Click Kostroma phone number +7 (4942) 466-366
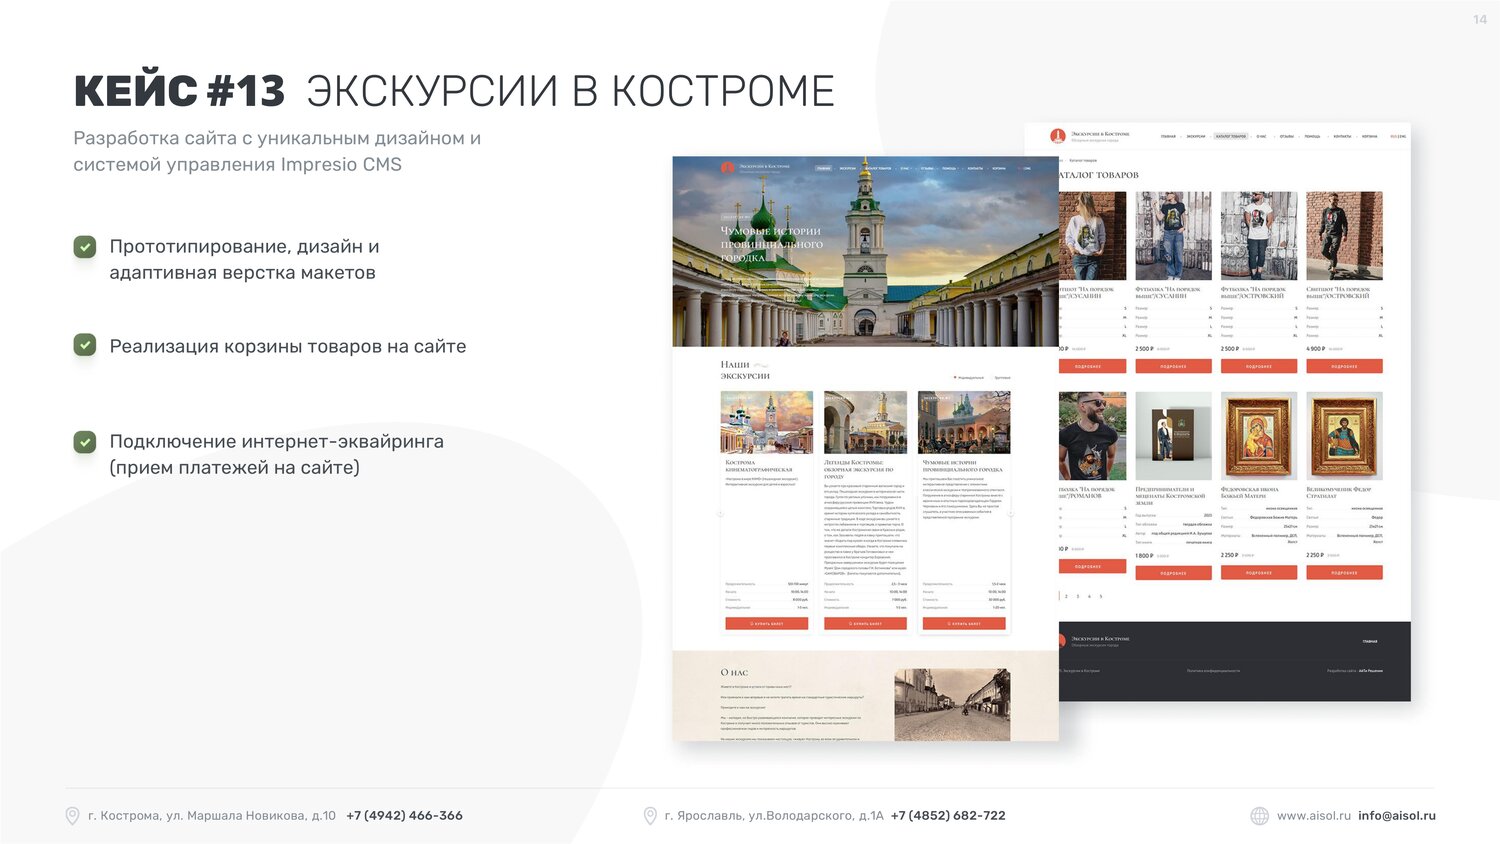This screenshot has height=844, width=1500. coord(404,816)
